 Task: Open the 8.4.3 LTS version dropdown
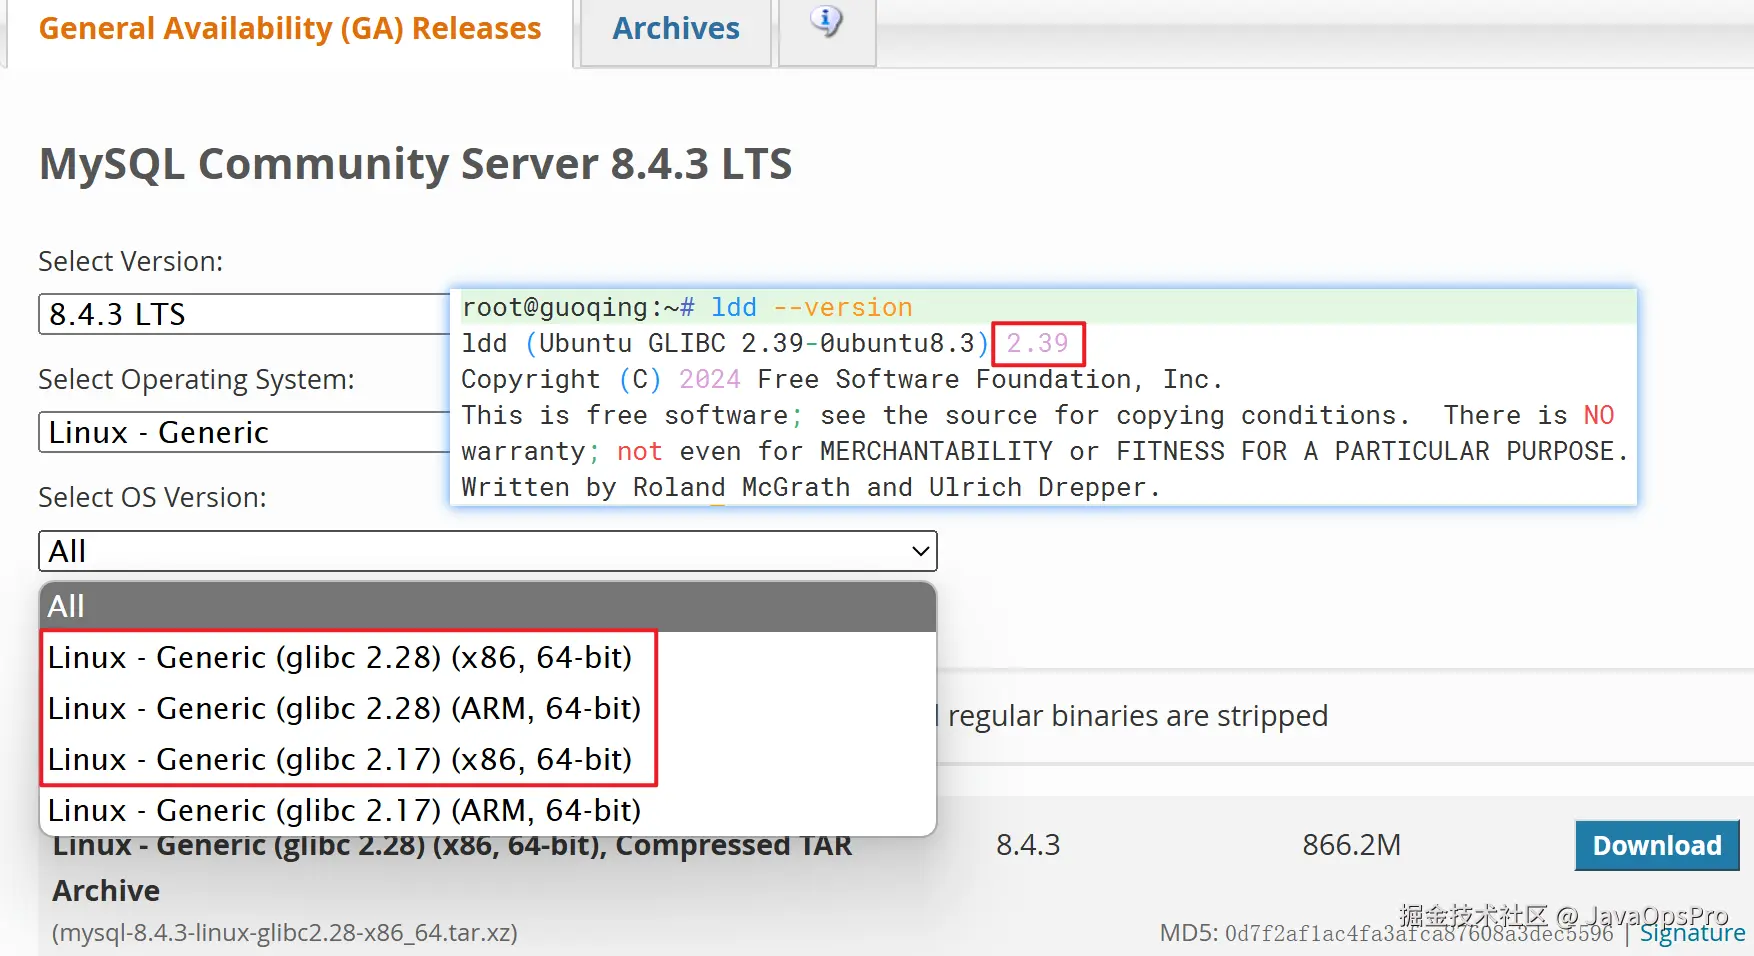244,314
